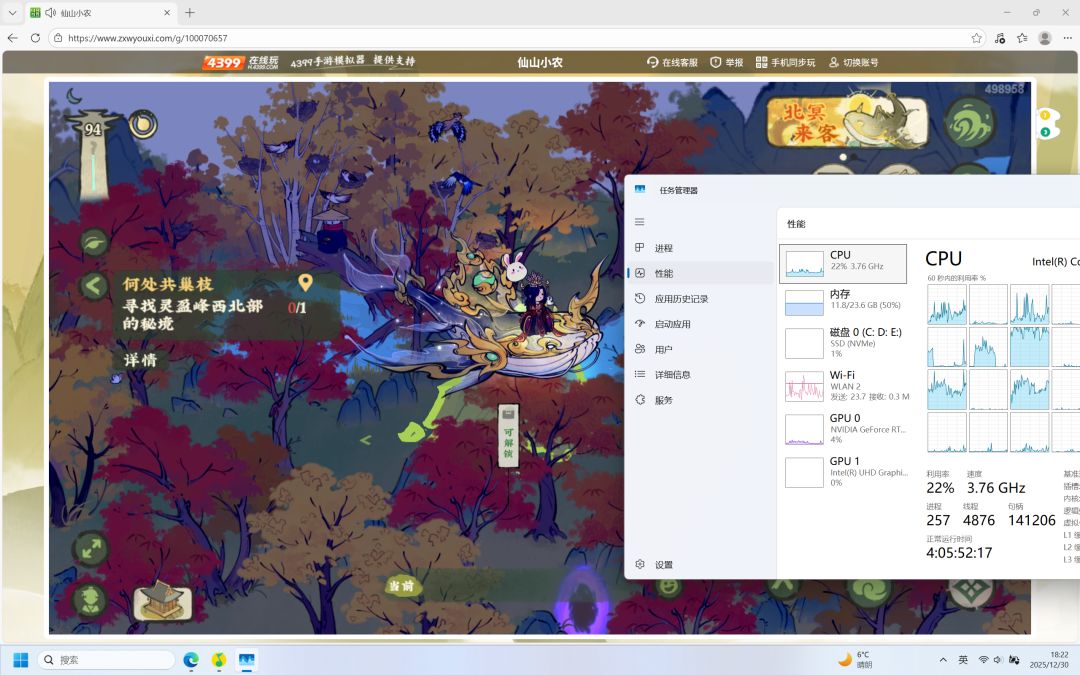
Task: Click the 141206 handles value
Action: click(x=1031, y=520)
